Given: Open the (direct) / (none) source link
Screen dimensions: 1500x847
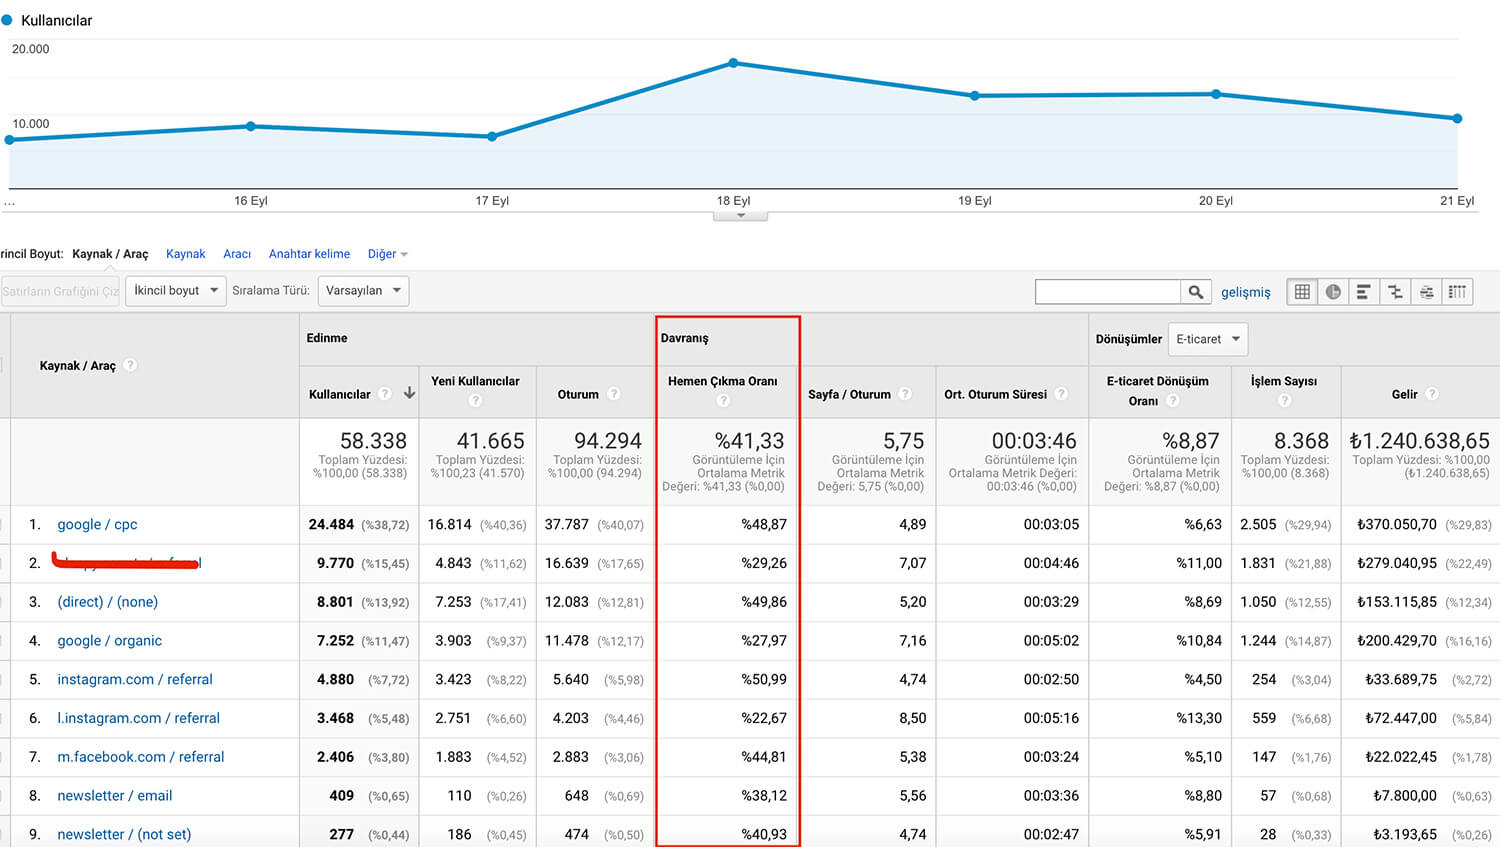Looking at the screenshot, I should 107,602.
